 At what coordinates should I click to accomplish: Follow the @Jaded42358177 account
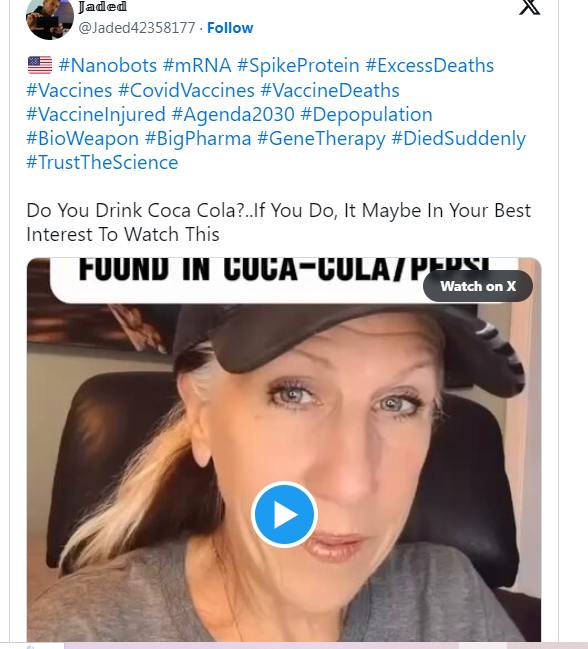click(x=230, y=28)
